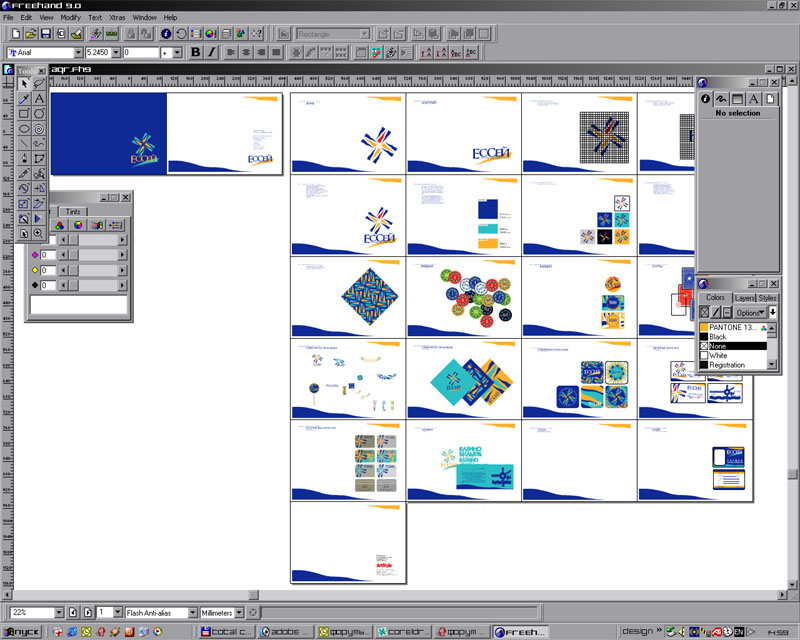The width and height of the screenshot is (800, 640).
Task: Select the Skew tool
Action: [39, 204]
